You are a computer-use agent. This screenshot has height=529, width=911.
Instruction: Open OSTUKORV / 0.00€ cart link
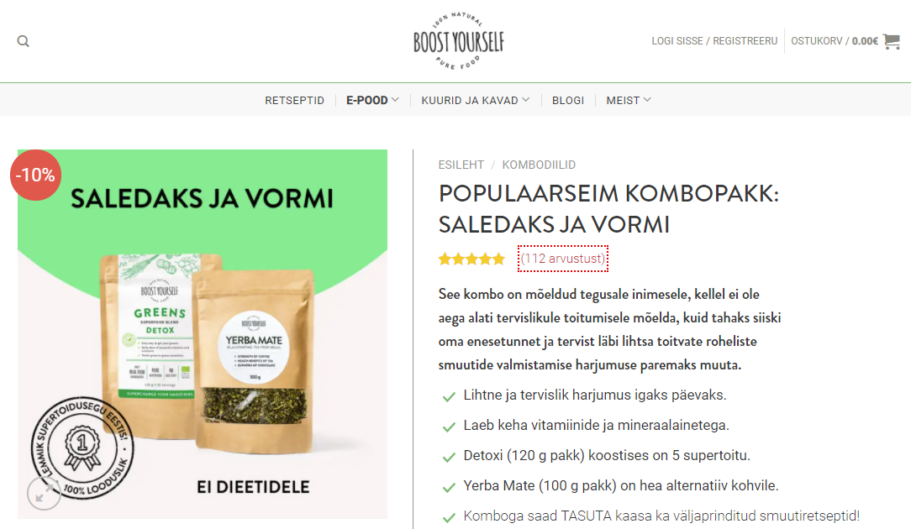(834, 41)
